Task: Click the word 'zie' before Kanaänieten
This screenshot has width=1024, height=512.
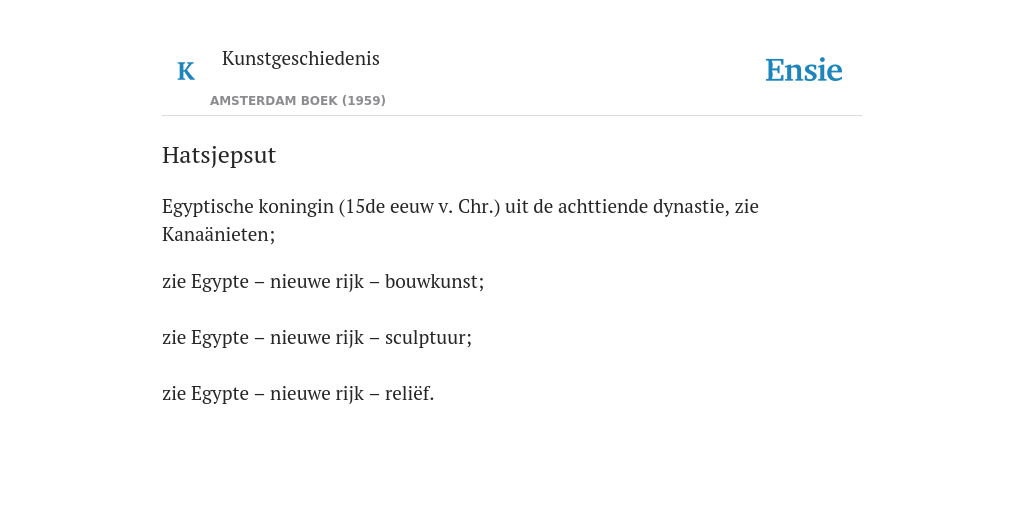Action: point(746,207)
